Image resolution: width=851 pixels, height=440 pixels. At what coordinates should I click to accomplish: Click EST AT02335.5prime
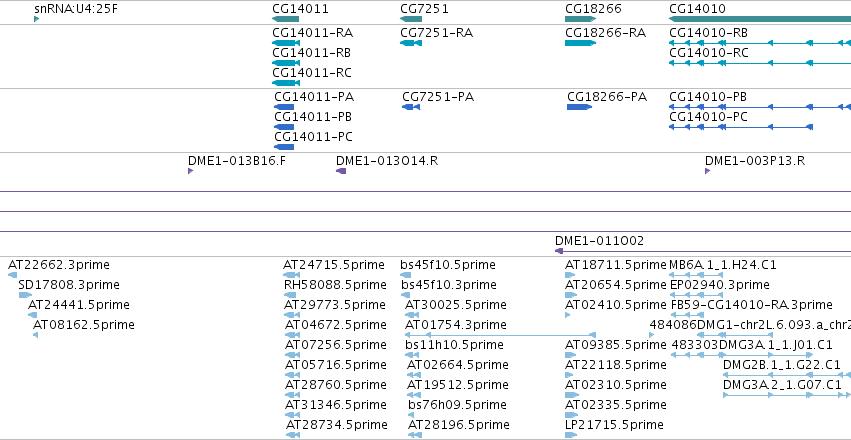615,405
